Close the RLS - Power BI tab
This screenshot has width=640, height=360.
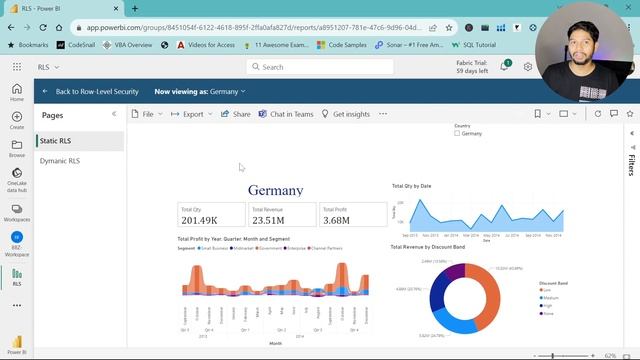[x=116, y=9]
